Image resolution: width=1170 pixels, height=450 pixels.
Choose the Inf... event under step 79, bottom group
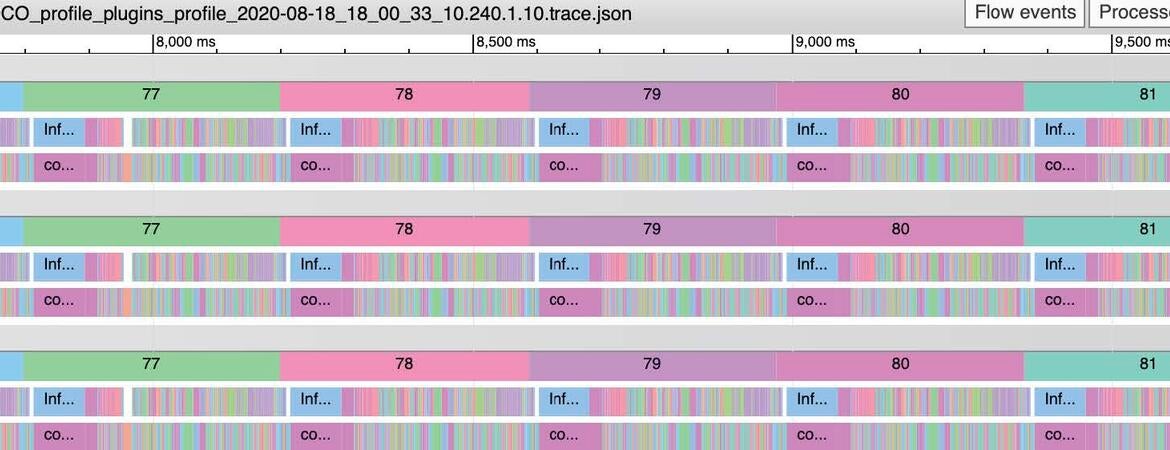pos(564,401)
